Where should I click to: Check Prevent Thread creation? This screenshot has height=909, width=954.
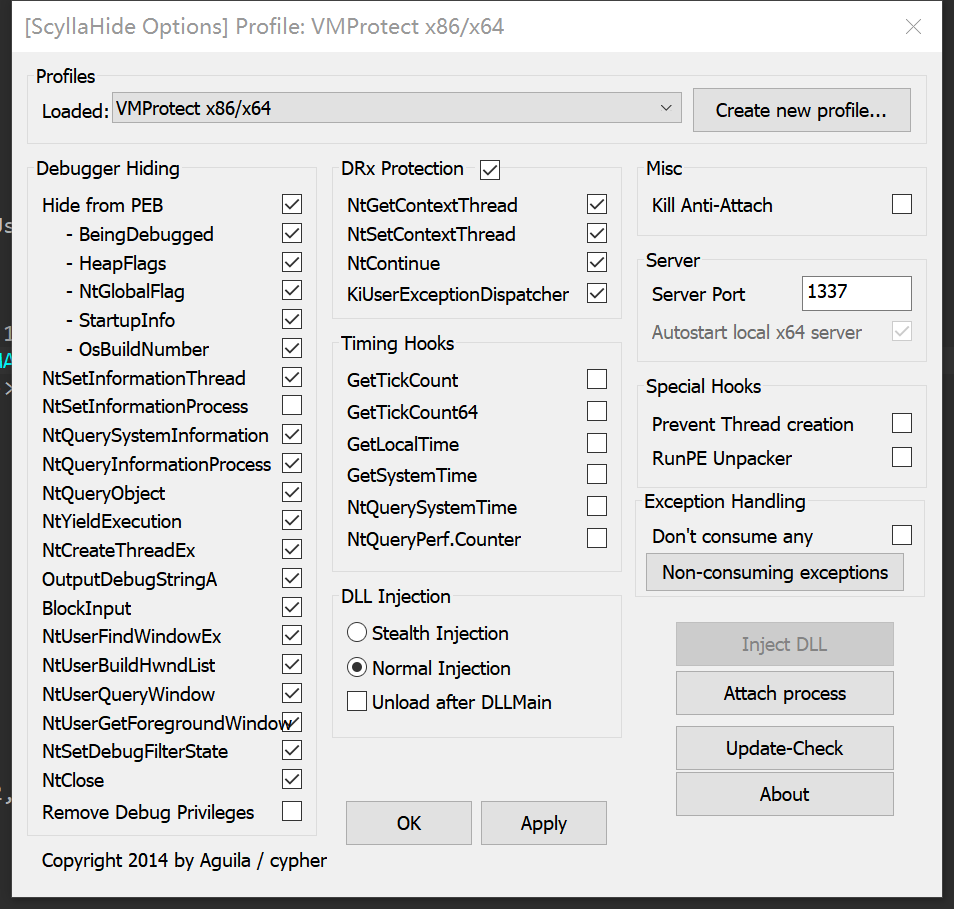click(x=902, y=423)
